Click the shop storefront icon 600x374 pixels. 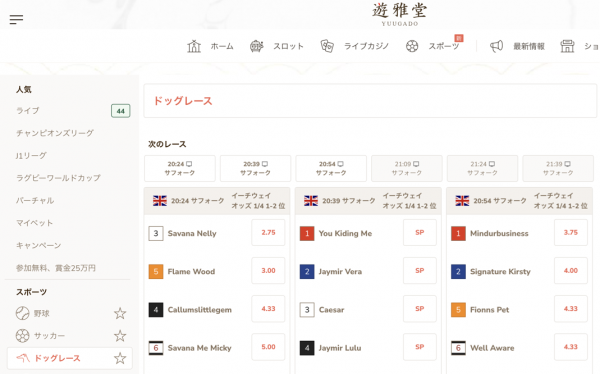pos(567,46)
